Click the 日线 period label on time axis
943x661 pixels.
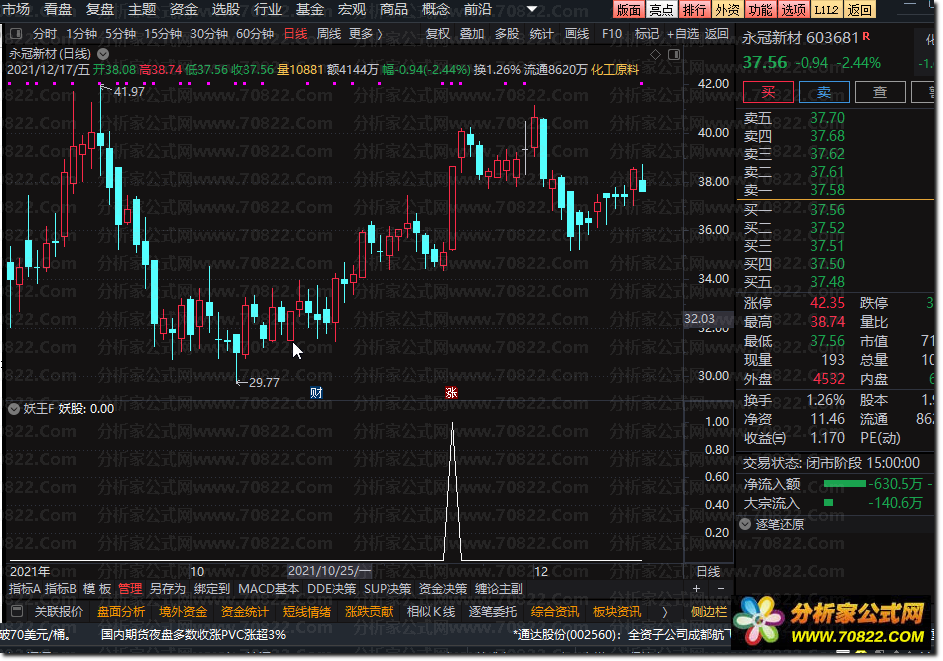tap(708, 571)
